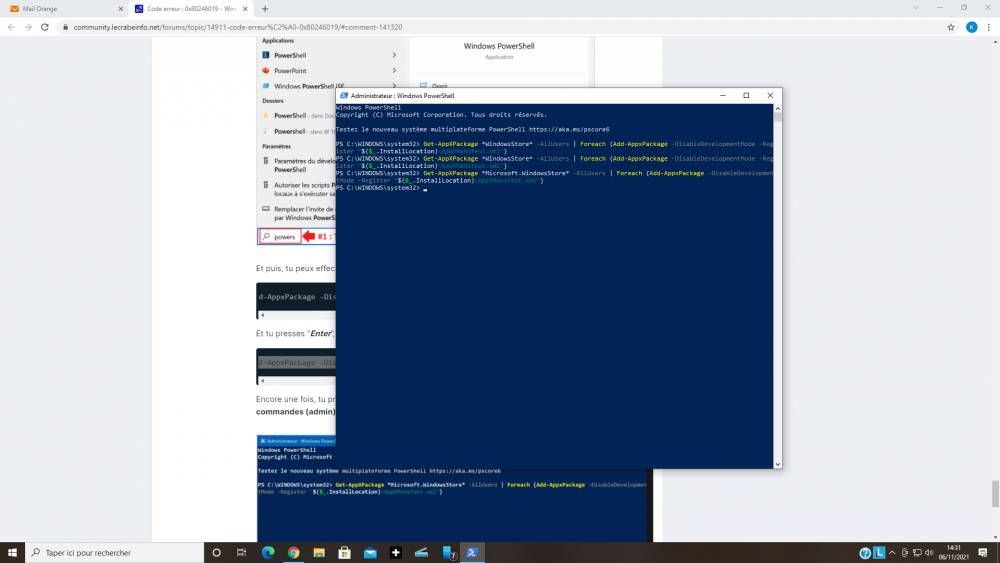Click the Chrome icon in the taskbar
This screenshot has width=1000, height=563.
click(293, 552)
